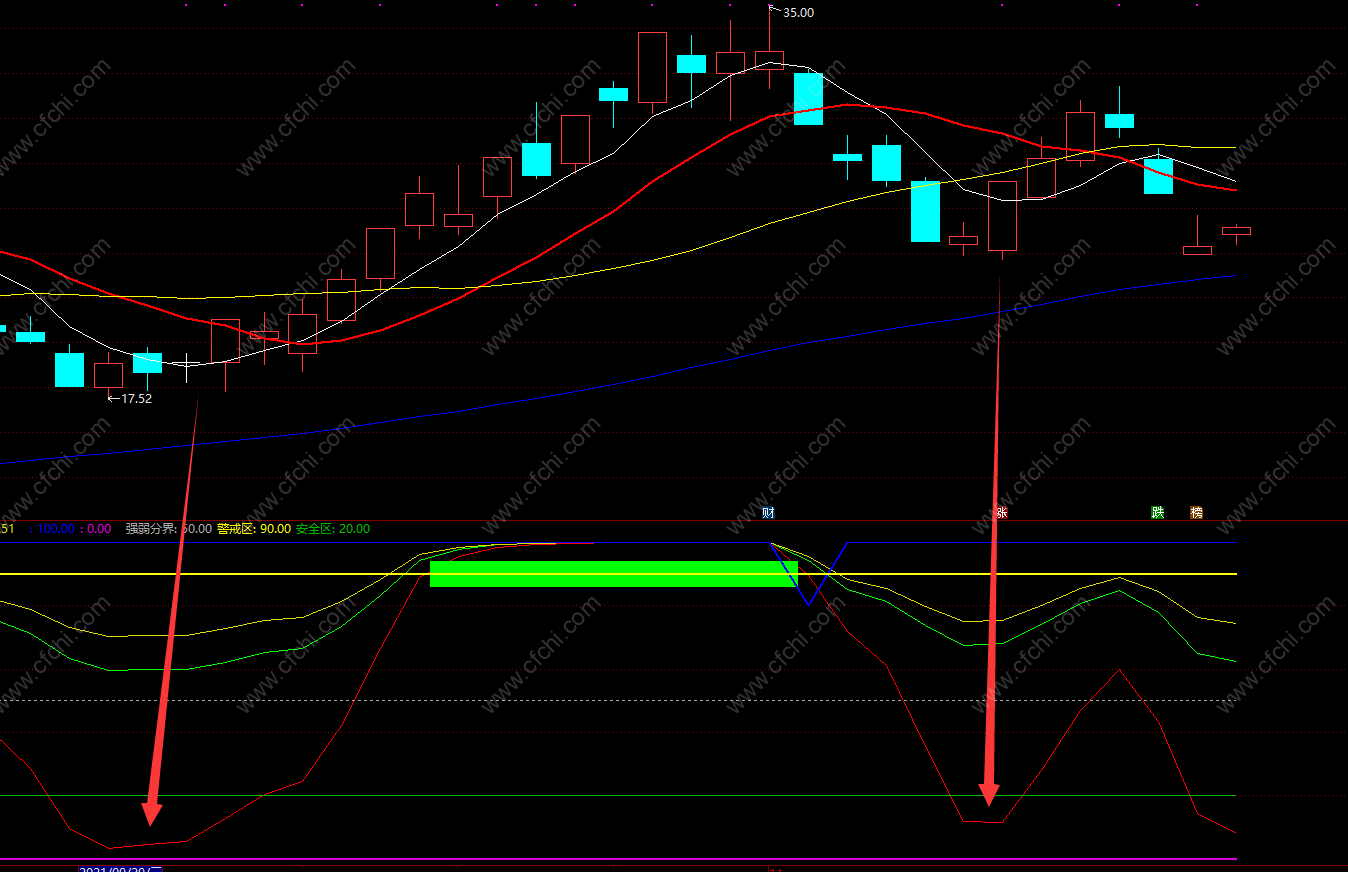Screen dimensions: 1348x872
Task: Select the 17.52 low price label
Action: pos(136,398)
